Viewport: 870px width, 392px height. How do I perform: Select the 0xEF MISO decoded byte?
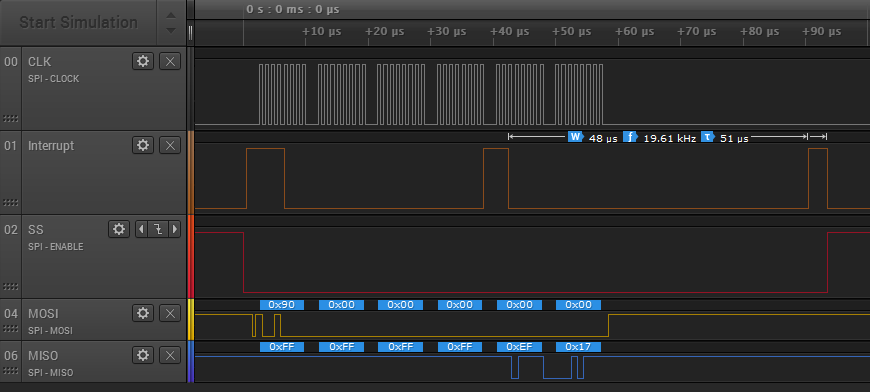(x=519, y=347)
